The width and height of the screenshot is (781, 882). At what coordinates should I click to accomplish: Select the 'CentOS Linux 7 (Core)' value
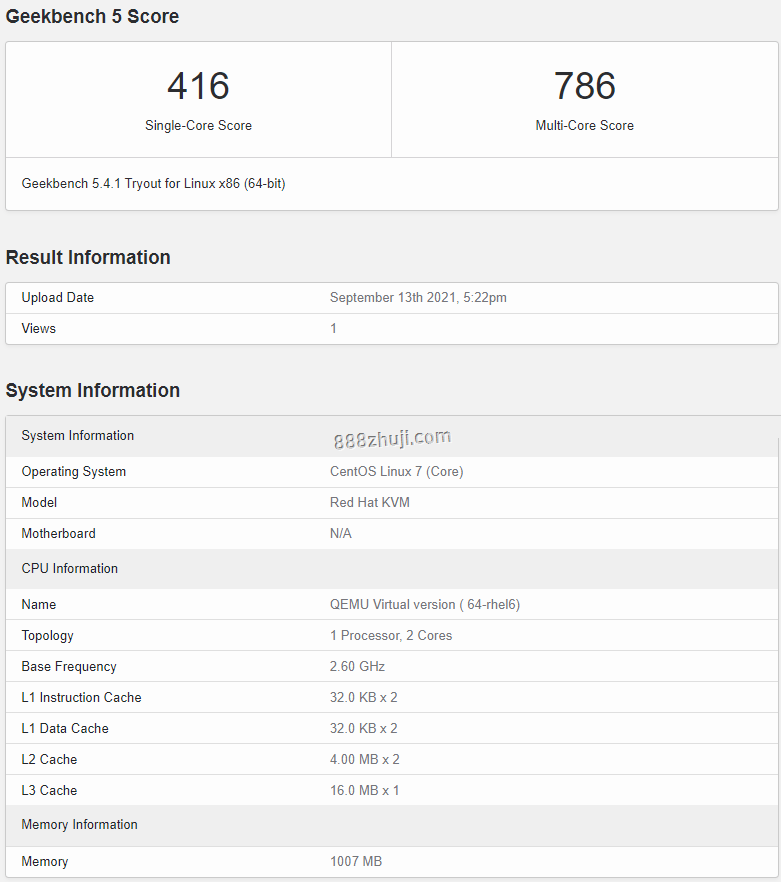coord(397,472)
